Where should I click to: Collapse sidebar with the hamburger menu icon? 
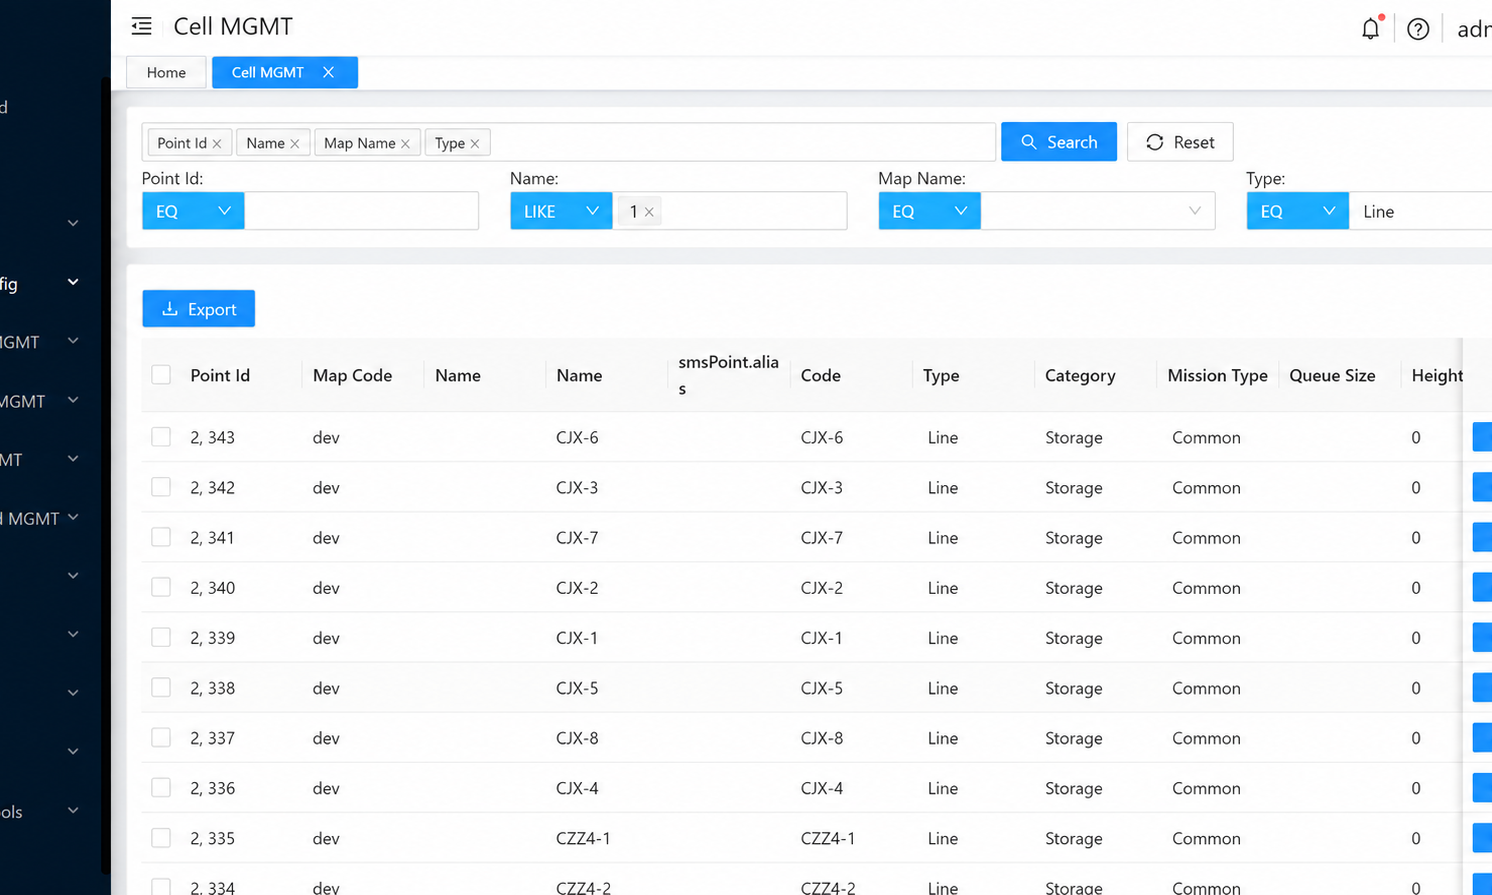coord(141,26)
